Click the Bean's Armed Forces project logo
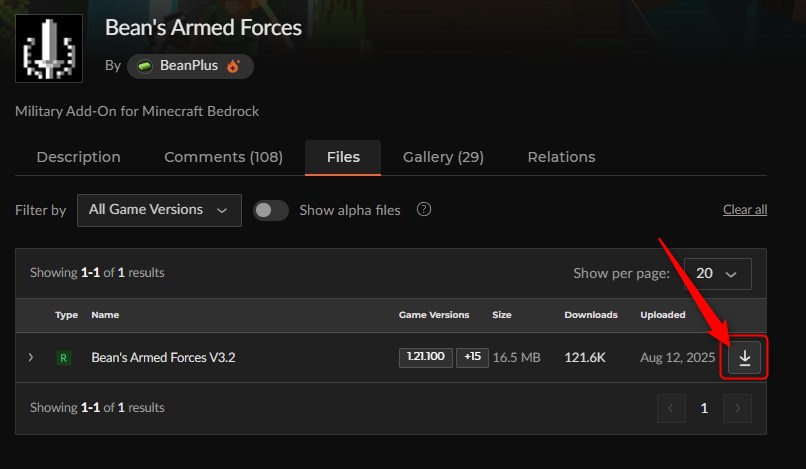The width and height of the screenshot is (806, 469). click(49, 48)
